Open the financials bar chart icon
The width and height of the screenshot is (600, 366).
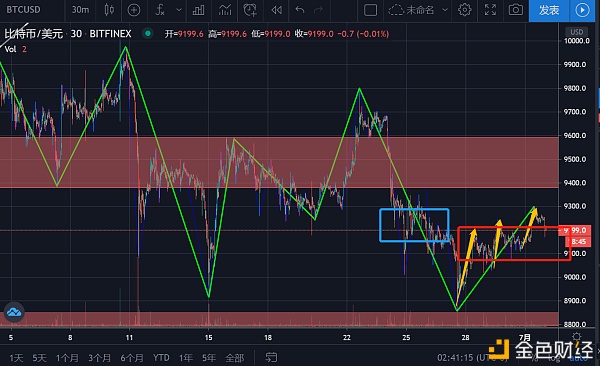point(198,10)
